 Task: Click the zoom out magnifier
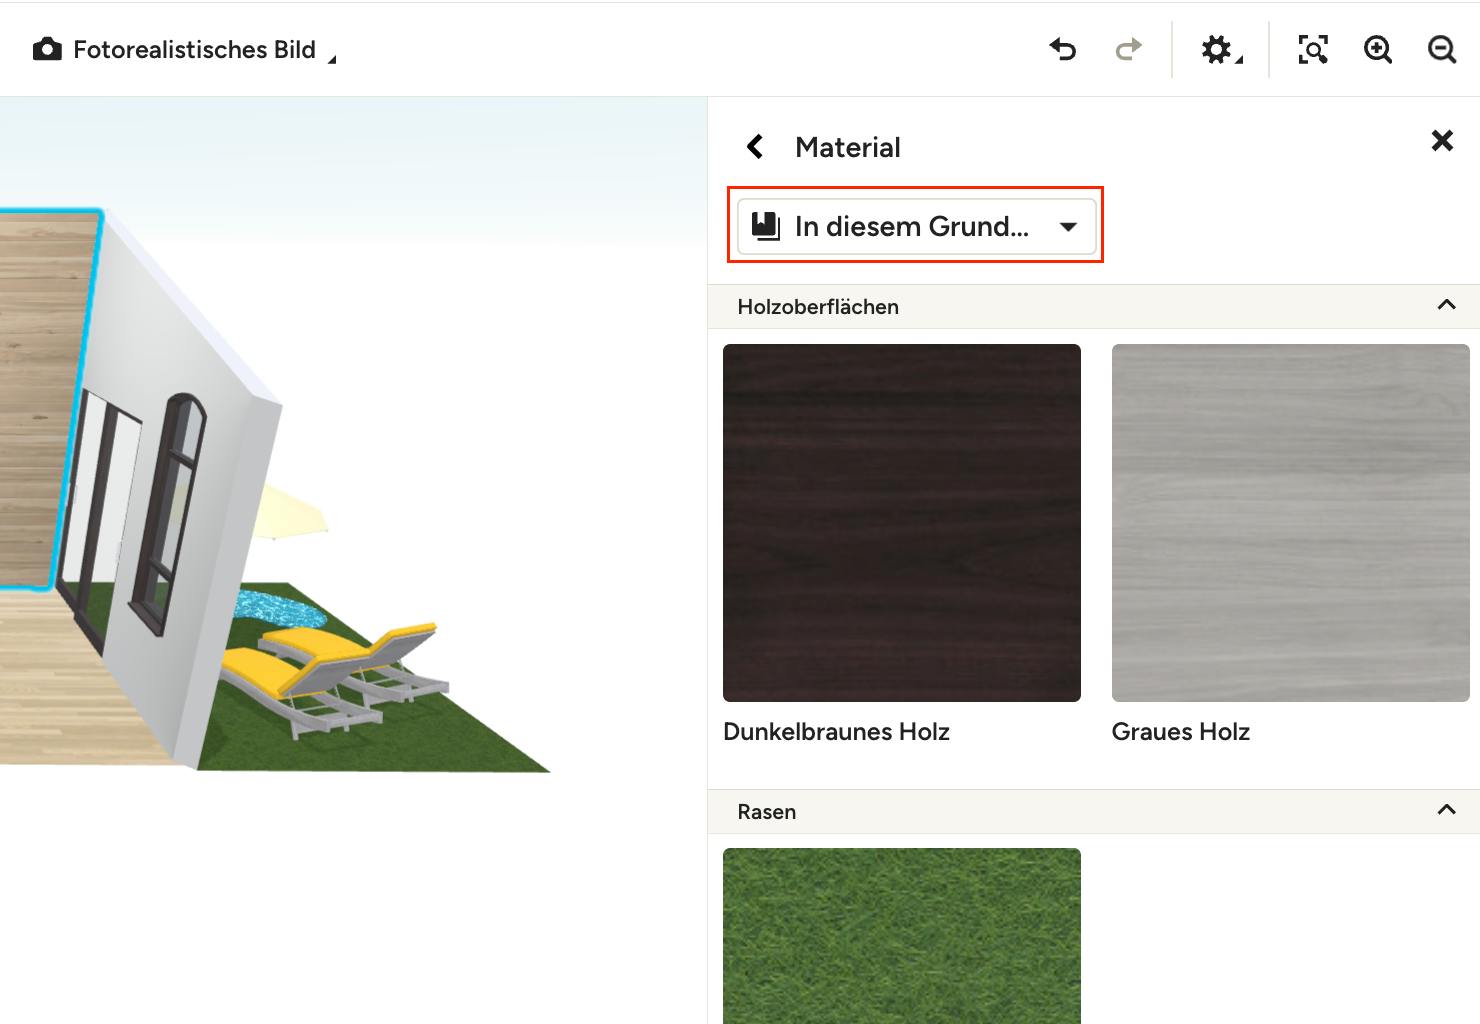(x=1442, y=49)
